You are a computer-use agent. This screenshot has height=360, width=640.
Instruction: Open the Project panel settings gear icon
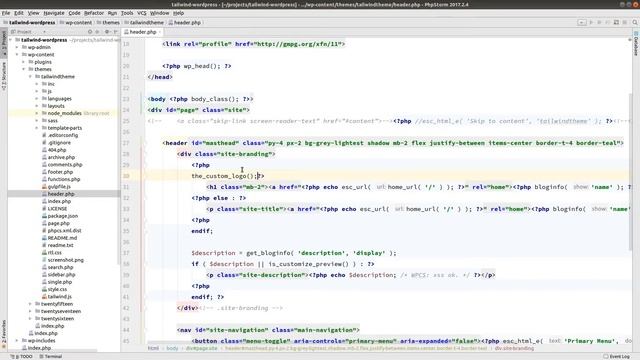pos(107,31)
